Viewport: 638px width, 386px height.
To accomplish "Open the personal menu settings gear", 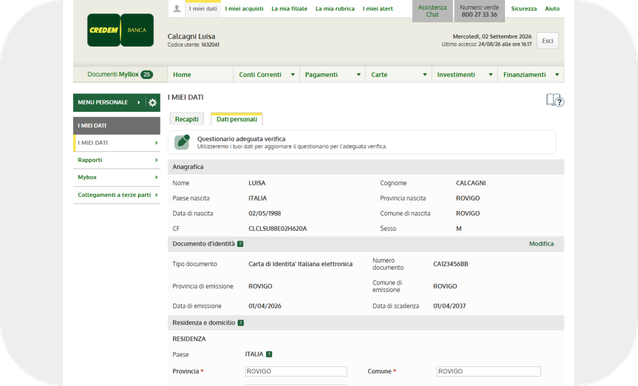I will (x=153, y=102).
